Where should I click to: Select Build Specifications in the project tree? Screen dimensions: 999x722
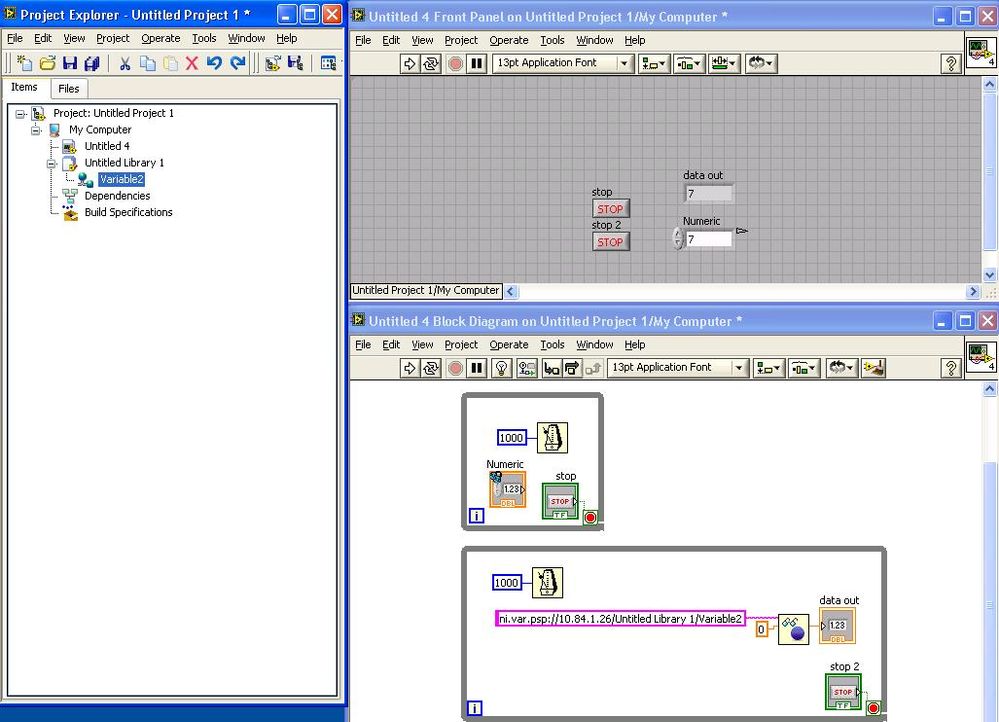tap(128, 212)
